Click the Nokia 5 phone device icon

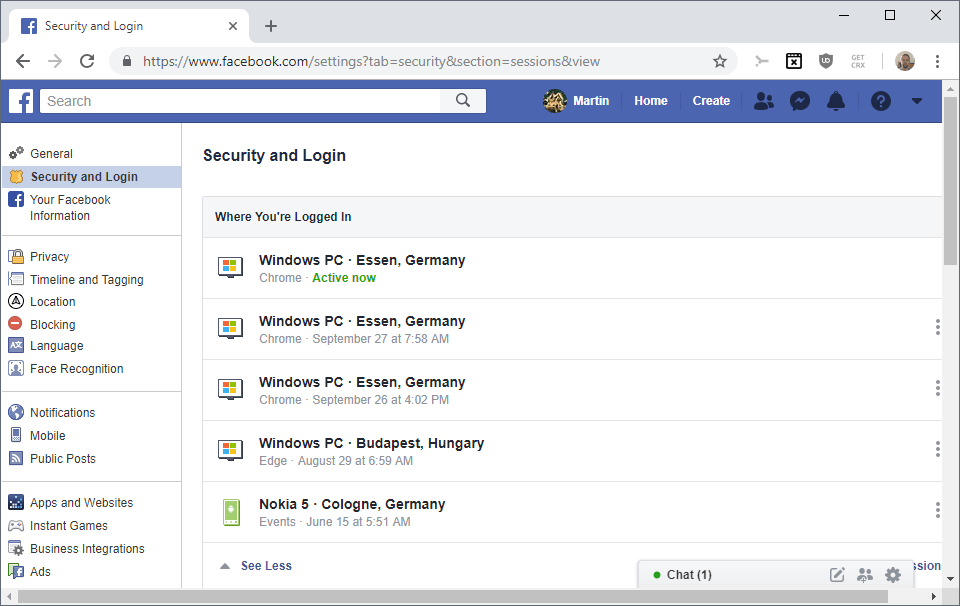(231, 512)
